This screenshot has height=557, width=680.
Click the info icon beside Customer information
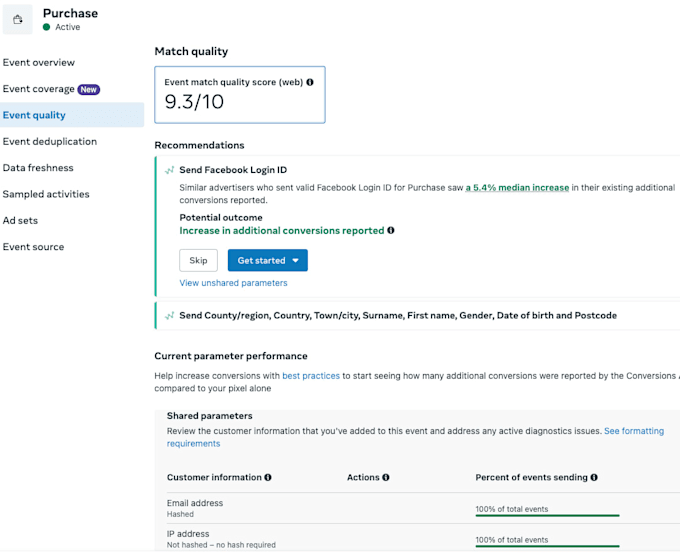268,477
